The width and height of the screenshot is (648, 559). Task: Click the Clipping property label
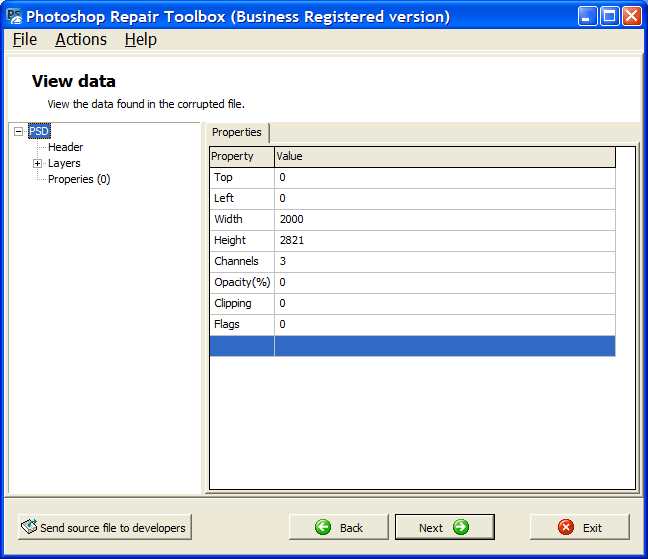tap(233, 303)
